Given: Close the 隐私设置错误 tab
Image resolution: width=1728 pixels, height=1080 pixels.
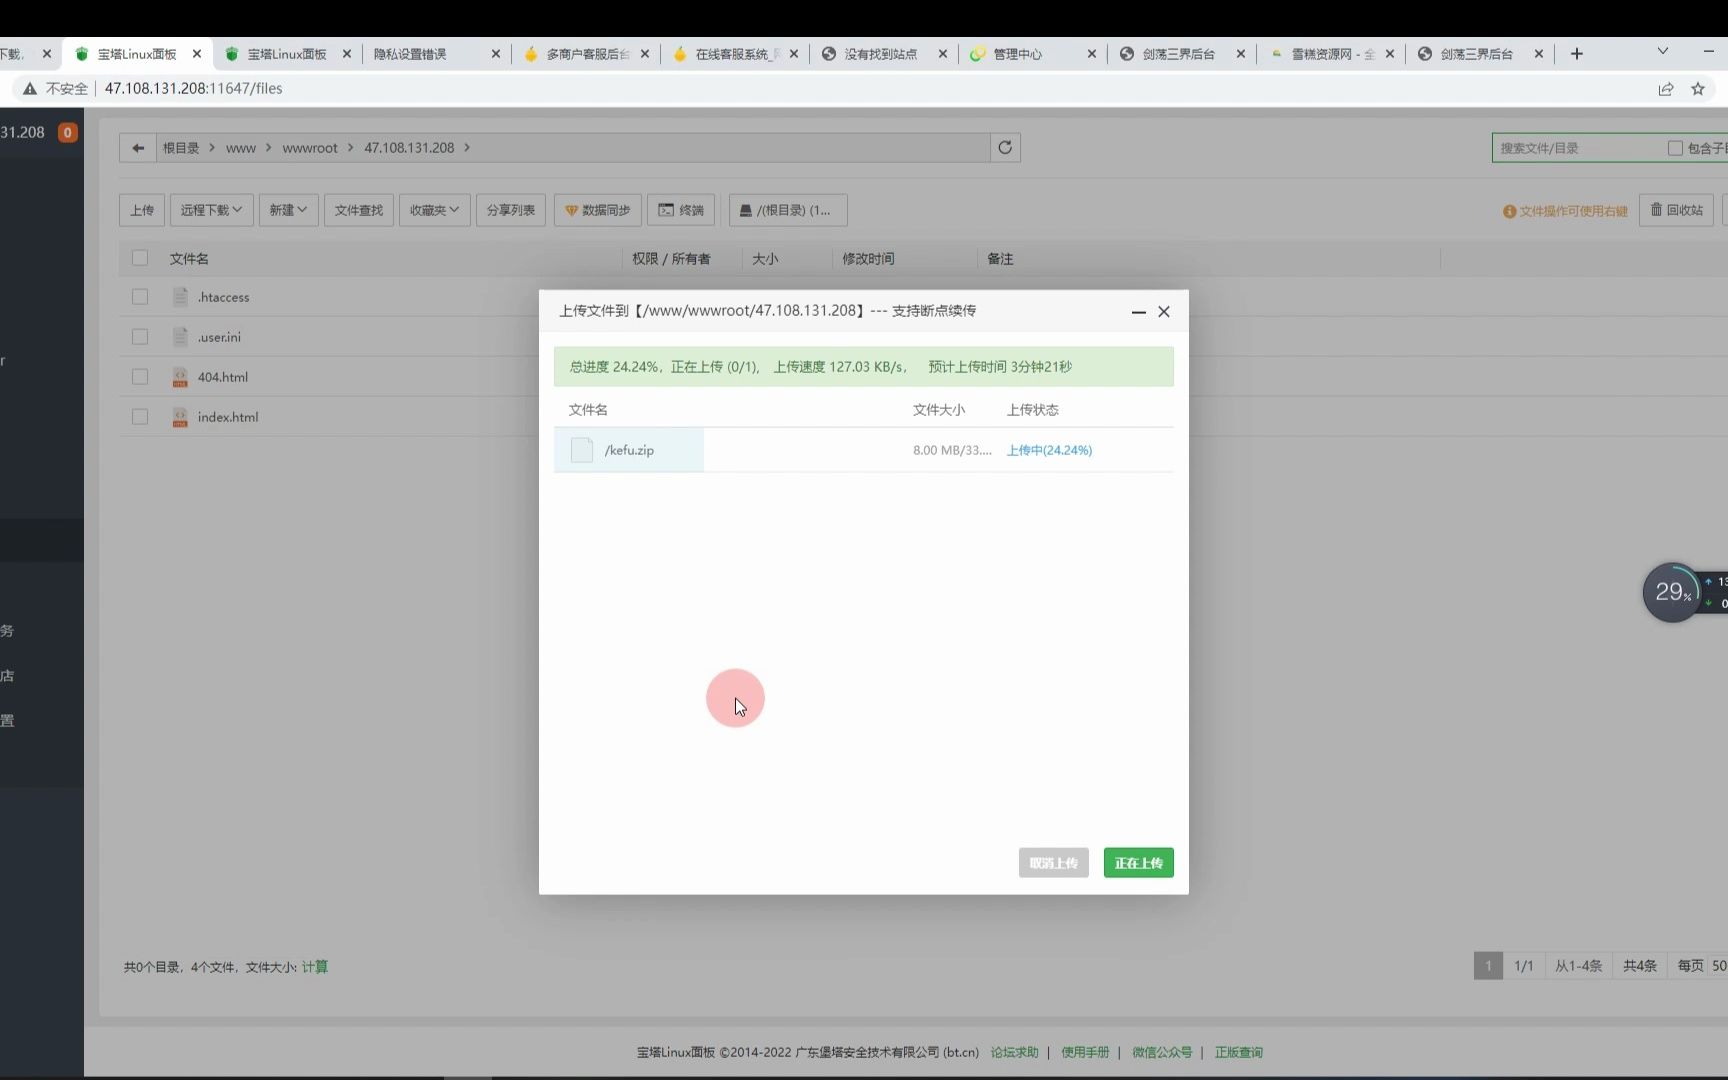Looking at the screenshot, I should pyautogui.click(x=495, y=54).
